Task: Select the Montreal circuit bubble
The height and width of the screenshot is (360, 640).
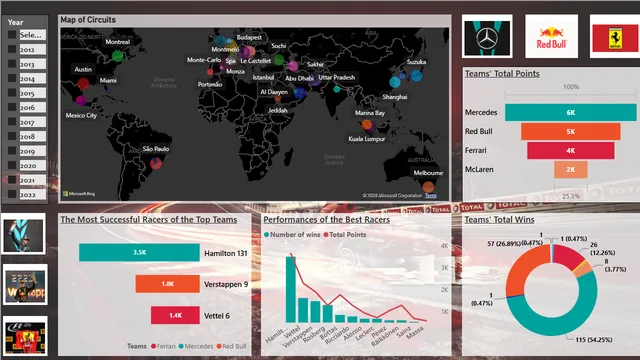Action: click(x=118, y=56)
